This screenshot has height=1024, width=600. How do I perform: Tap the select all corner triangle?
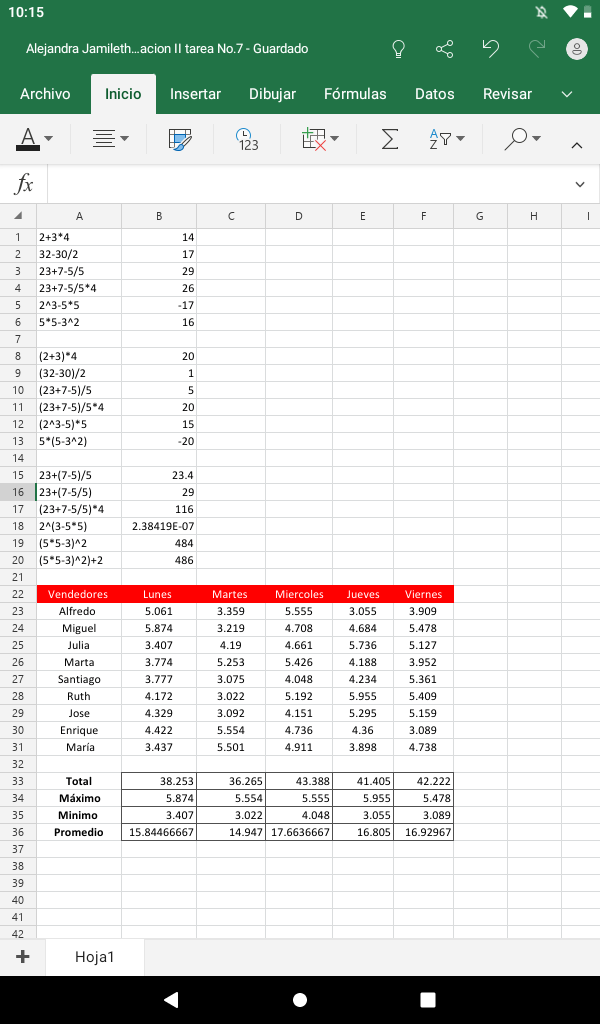point(18,216)
